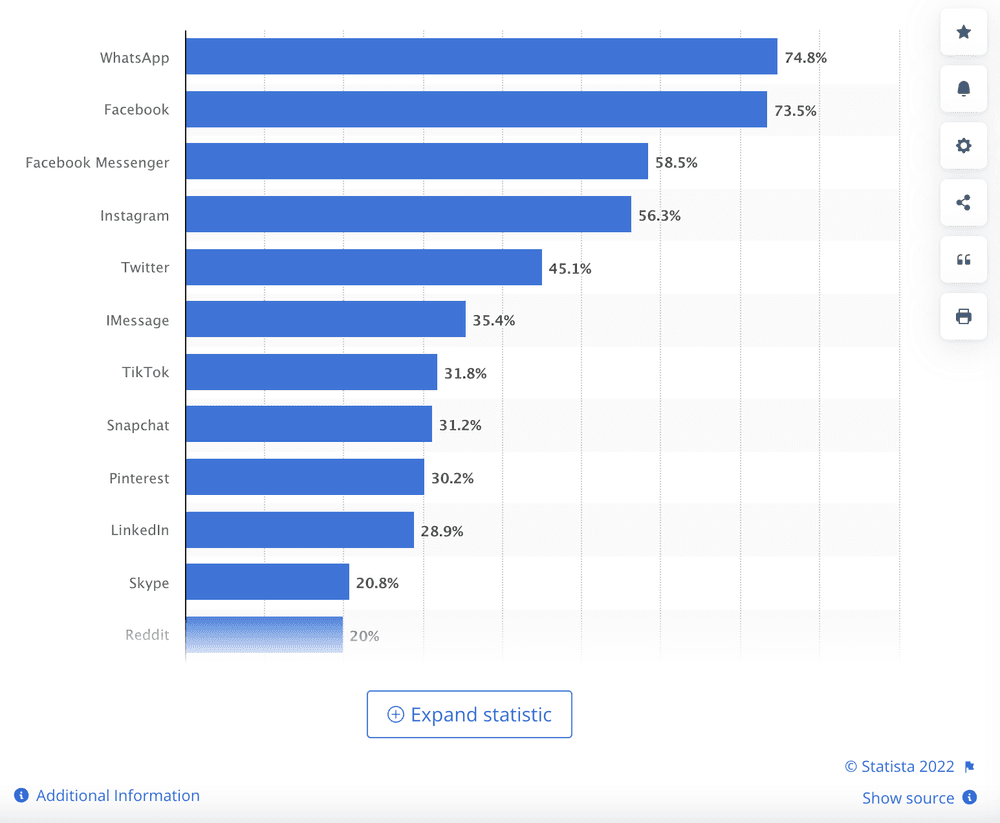The height and width of the screenshot is (823, 1000).
Task: Open the settings gear icon
Action: pos(963,145)
